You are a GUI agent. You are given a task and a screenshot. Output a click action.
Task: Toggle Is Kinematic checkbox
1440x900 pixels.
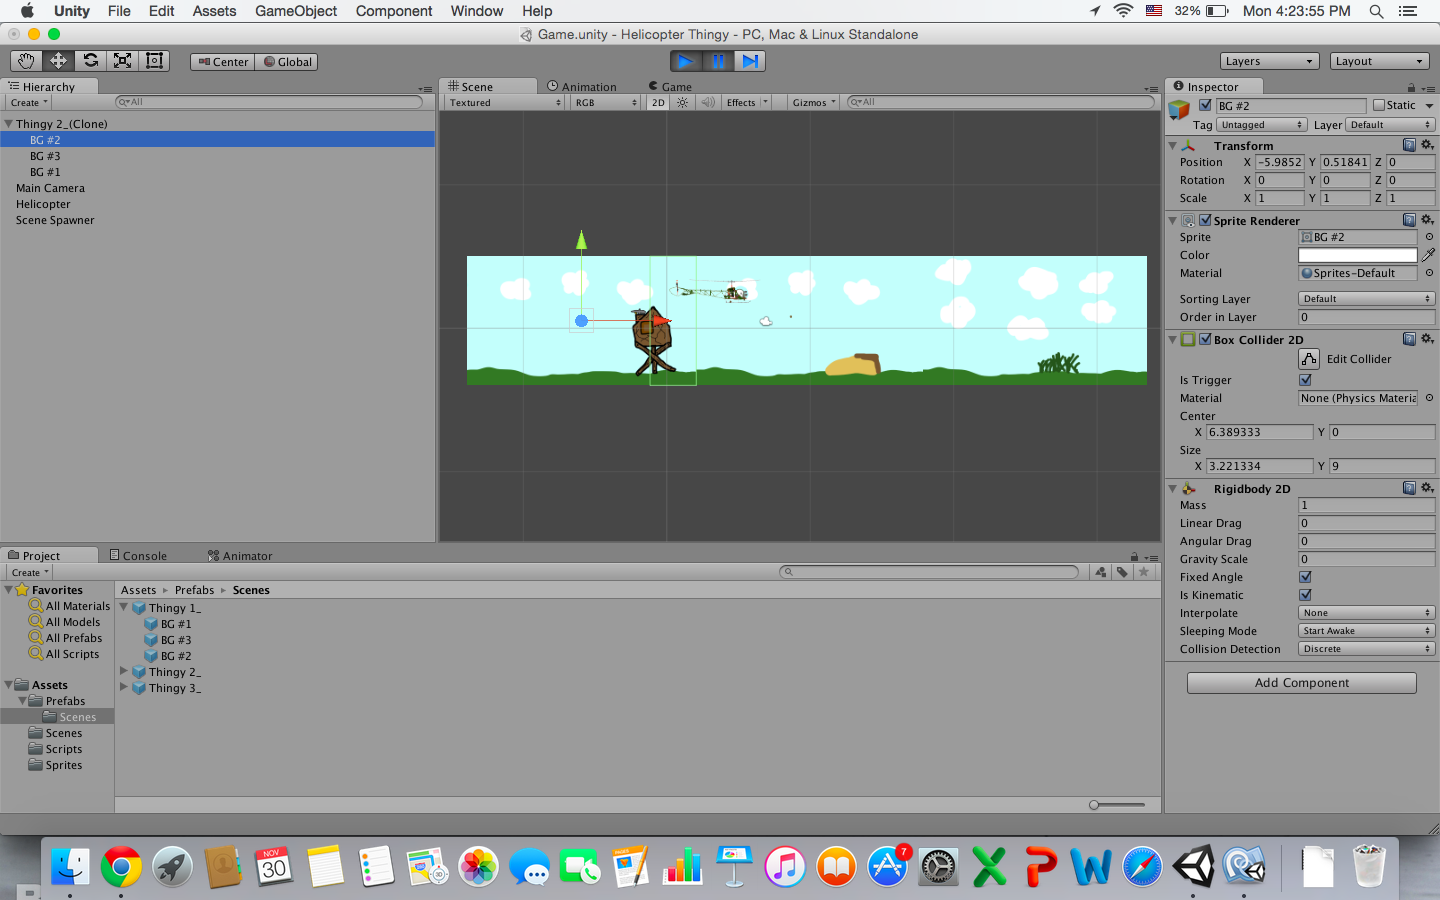pyautogui.click(x=1305, y=595)
